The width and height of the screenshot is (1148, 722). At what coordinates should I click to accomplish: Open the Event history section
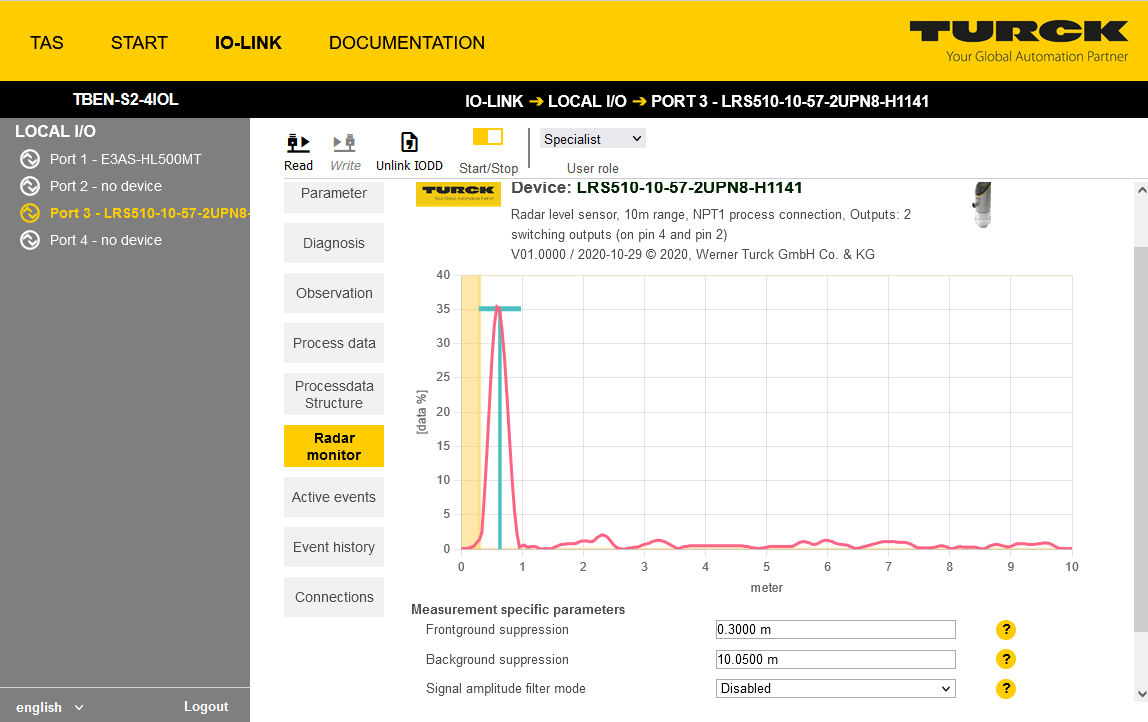coord(334,547)
